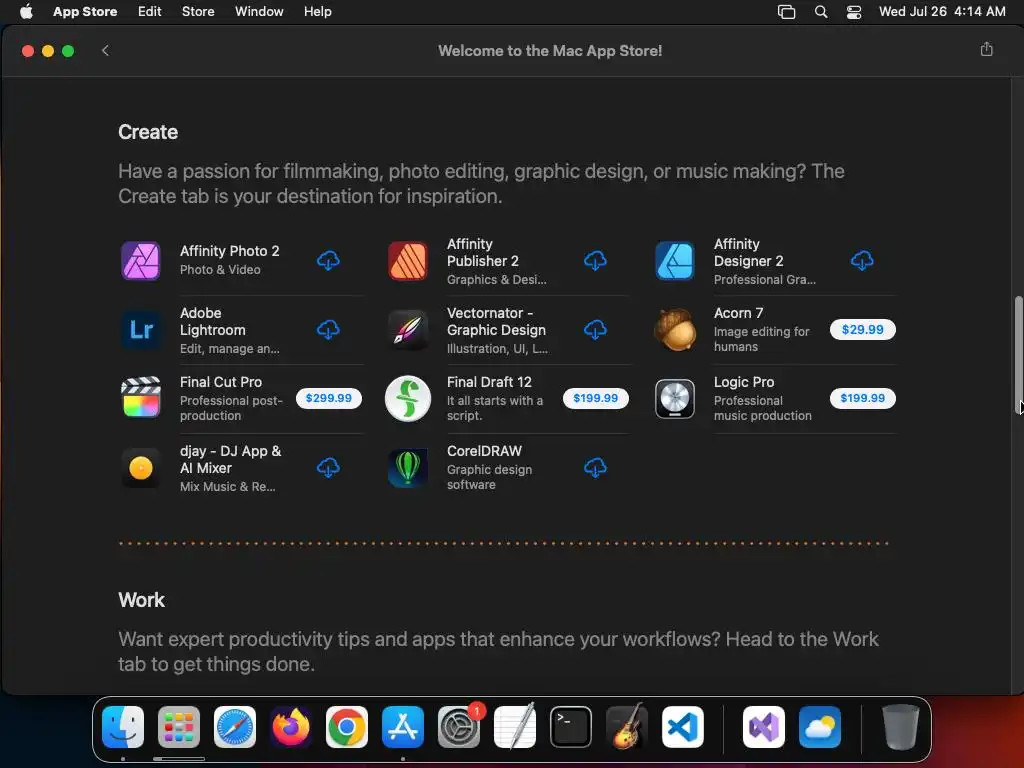
Task: Open GarageBand from the Dock
Action: [627, 727]
